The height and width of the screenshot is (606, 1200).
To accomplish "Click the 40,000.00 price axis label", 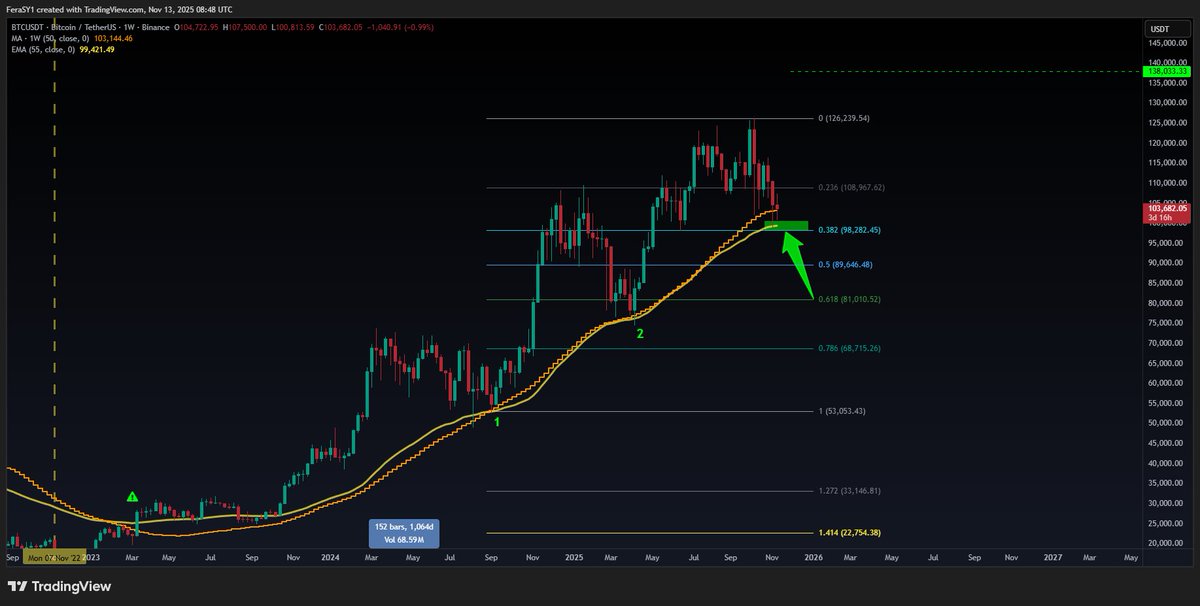I will 1166,463.
